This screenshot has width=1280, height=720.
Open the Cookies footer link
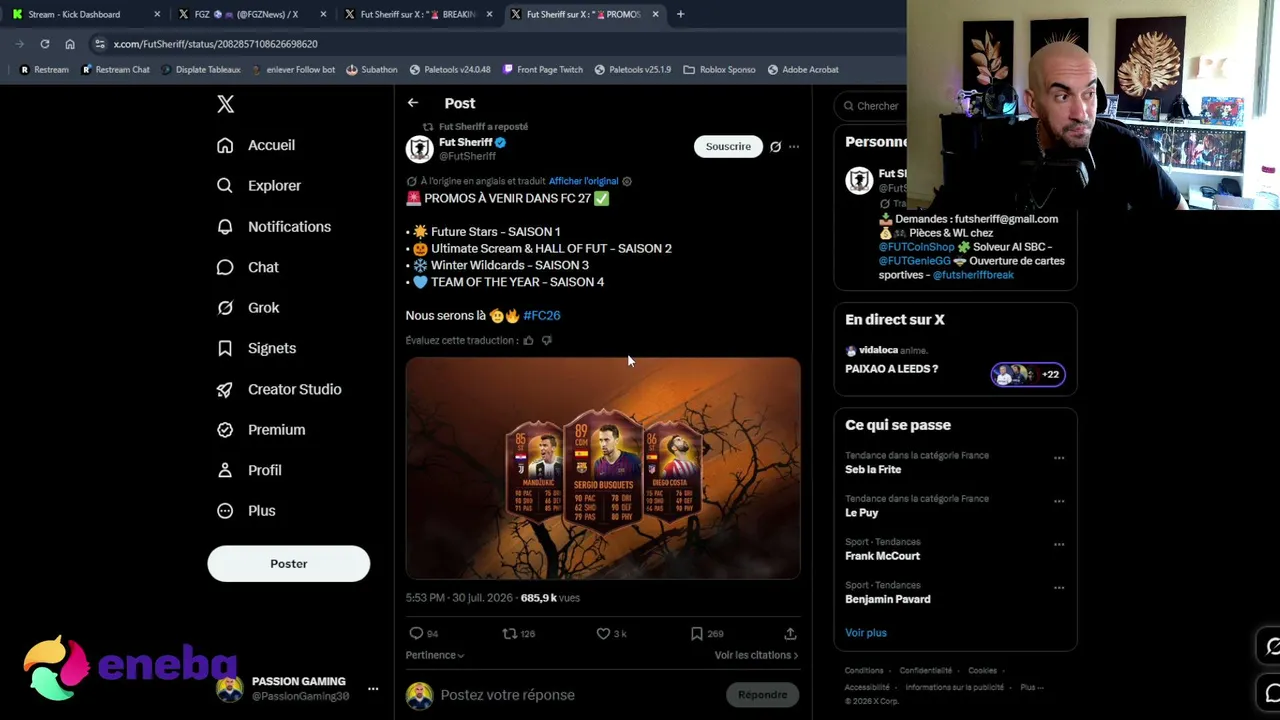(x=982, y=671)
